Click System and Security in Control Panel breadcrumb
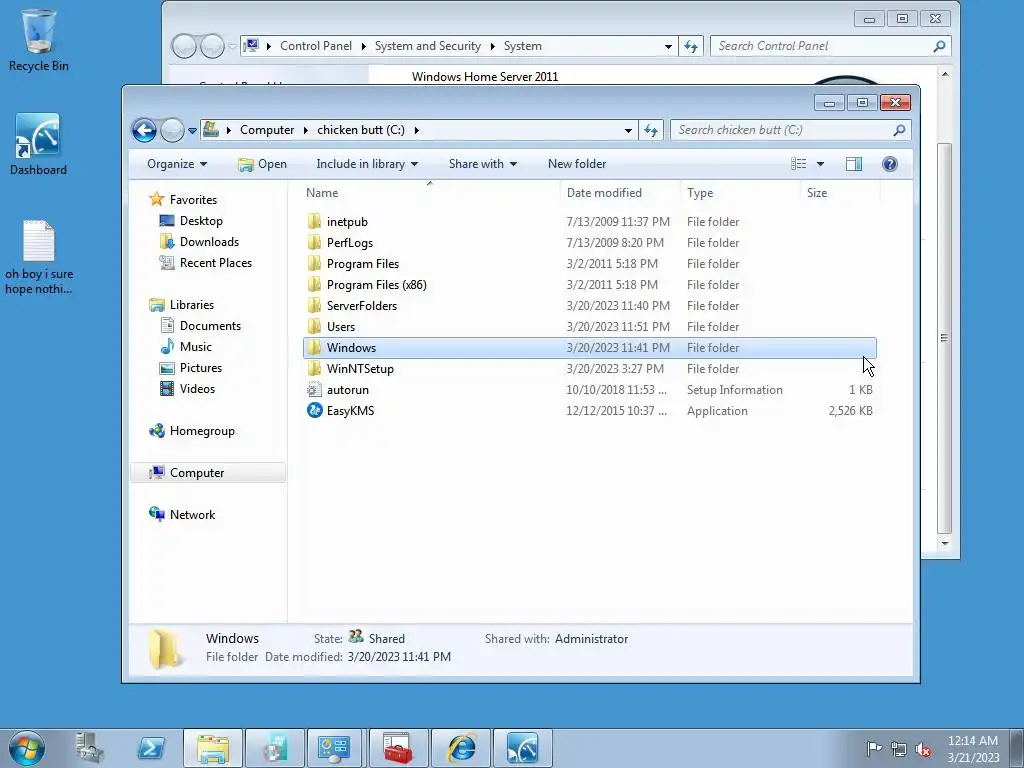This screenshot has height=768, width=1024. pyautogui.click(x=427, y=46)
